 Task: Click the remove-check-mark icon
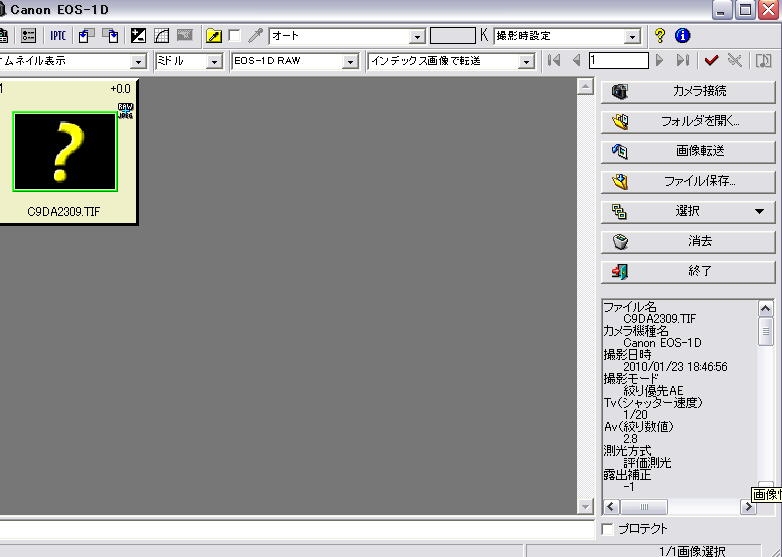[735, 60]
